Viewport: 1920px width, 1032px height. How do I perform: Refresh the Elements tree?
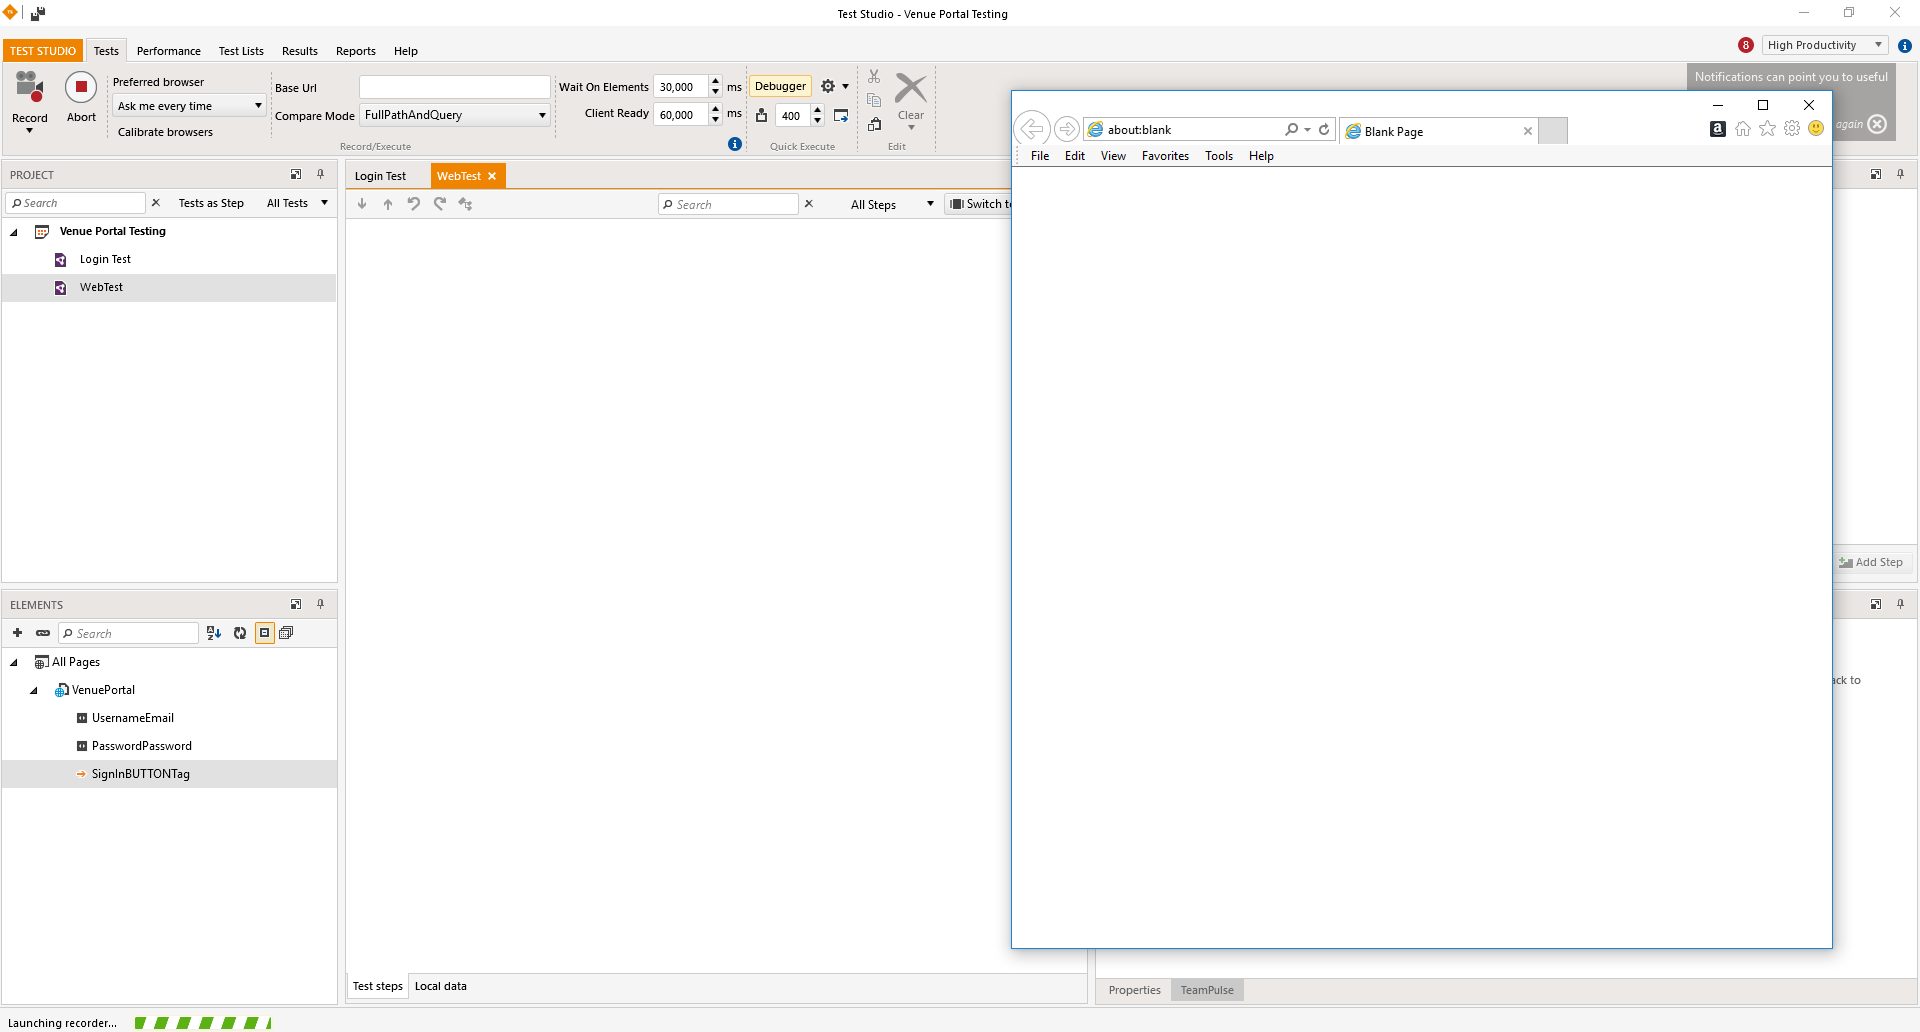click(x=240, y=633)
